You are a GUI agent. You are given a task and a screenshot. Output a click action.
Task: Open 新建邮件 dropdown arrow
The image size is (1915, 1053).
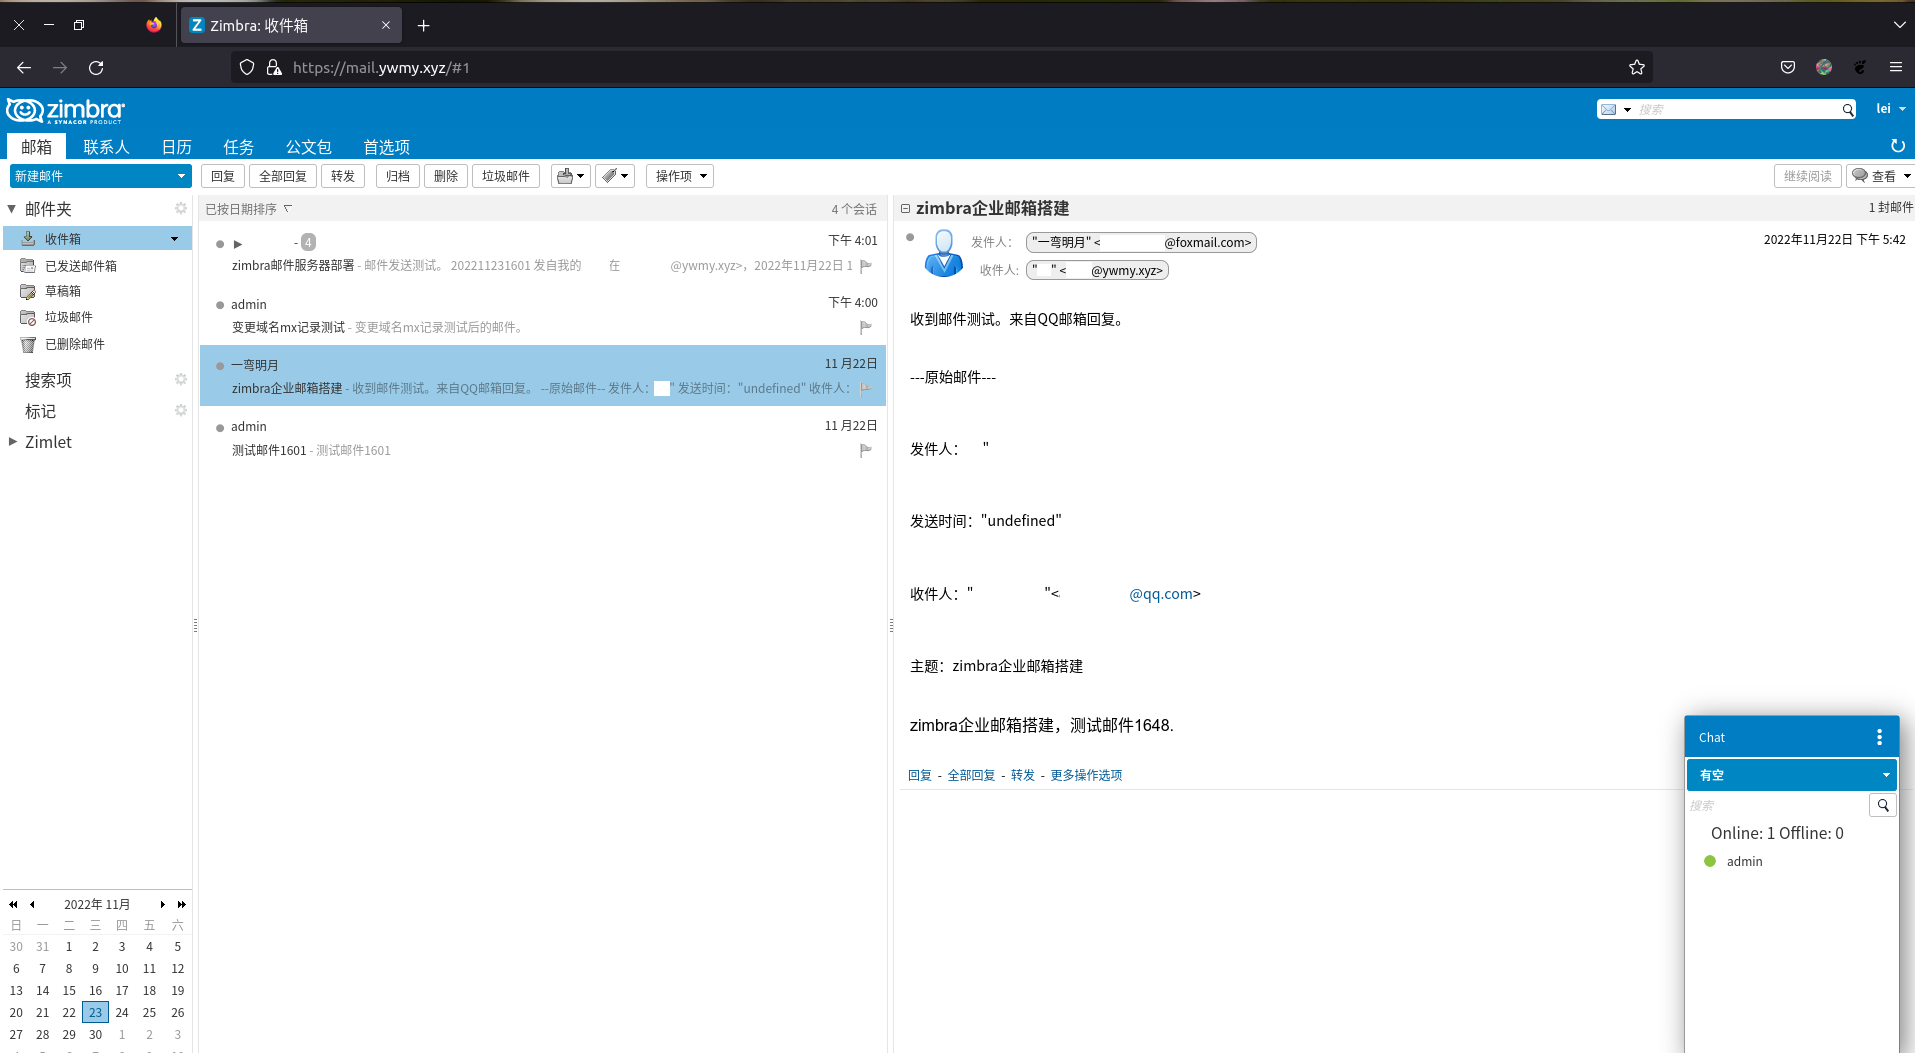pos(181,176)
